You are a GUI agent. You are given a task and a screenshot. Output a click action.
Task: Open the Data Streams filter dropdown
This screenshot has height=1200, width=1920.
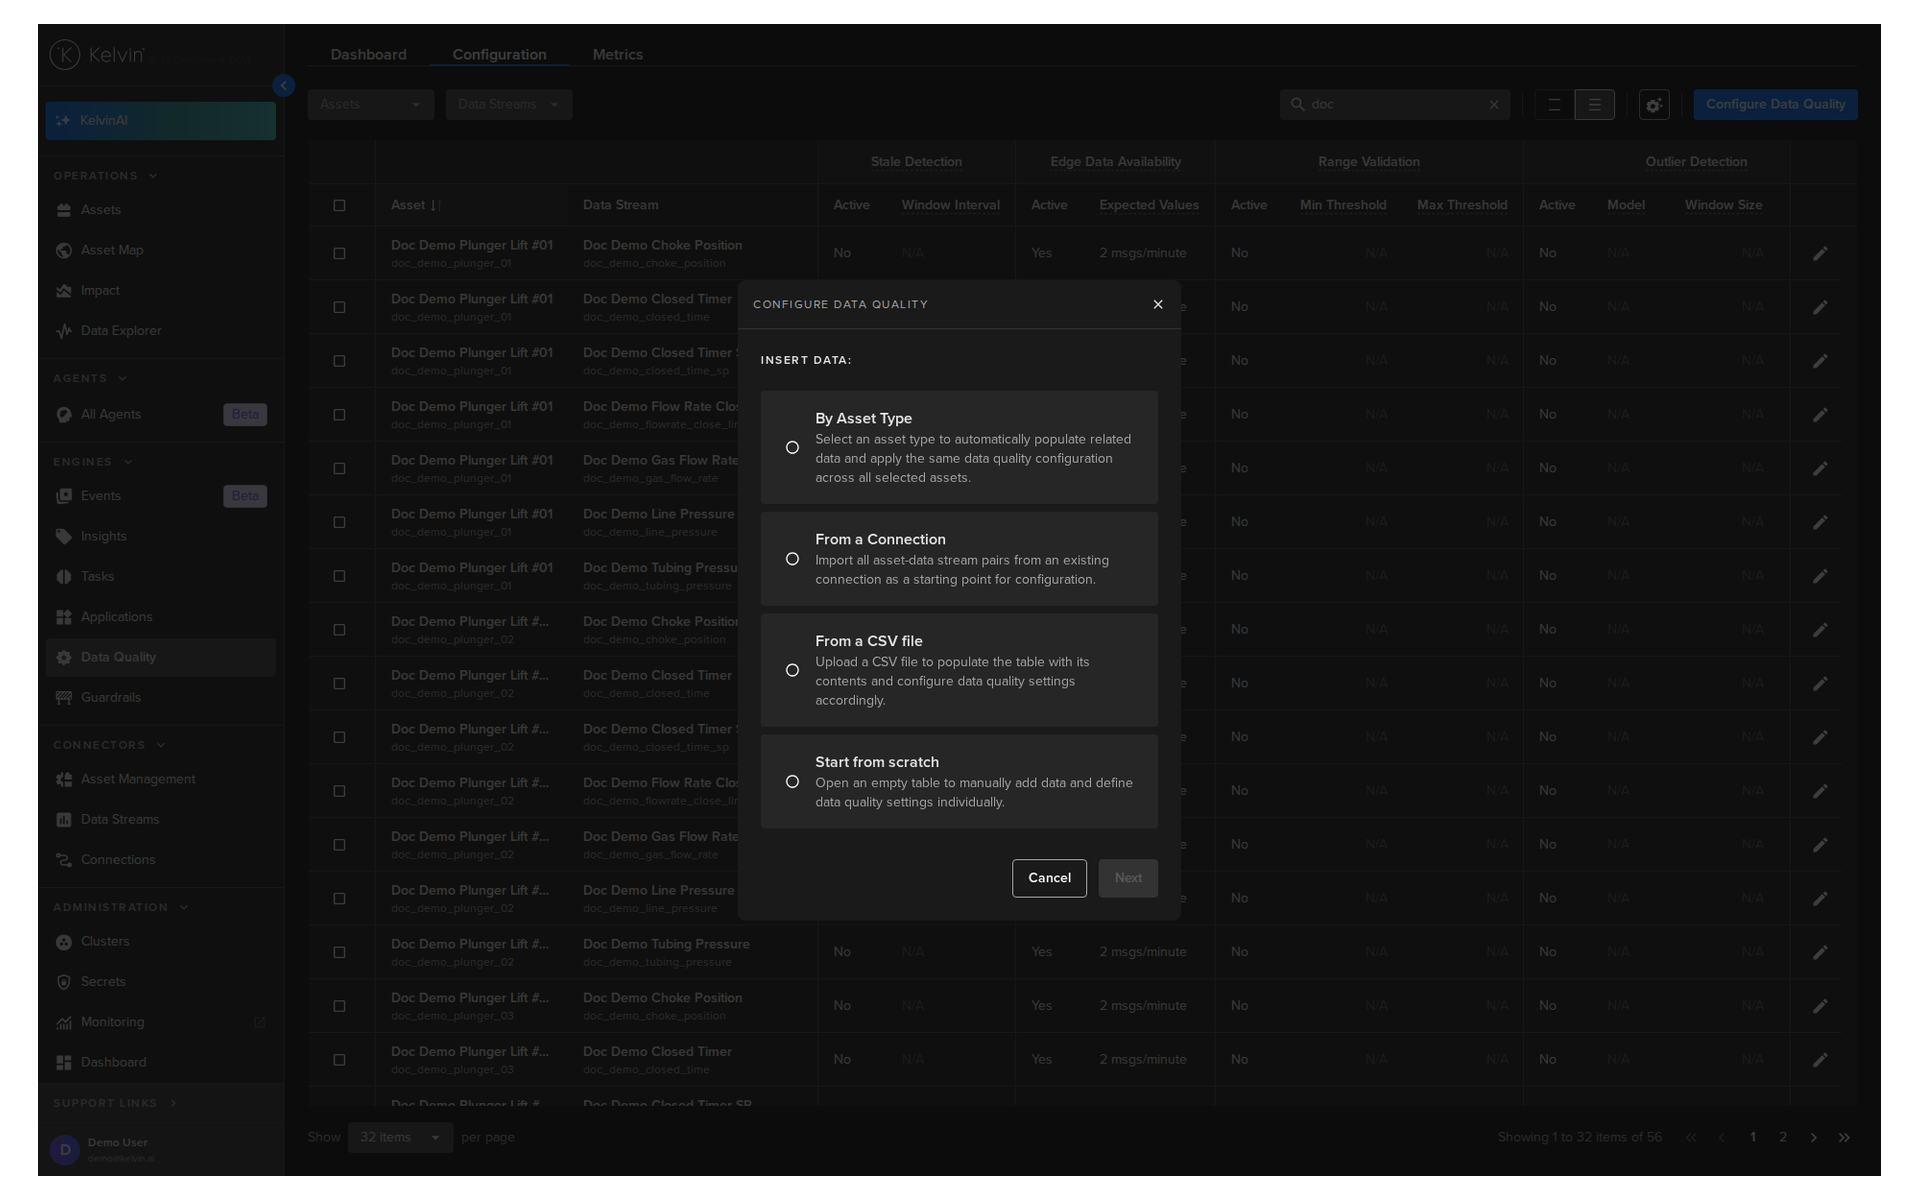click(509, 104)
